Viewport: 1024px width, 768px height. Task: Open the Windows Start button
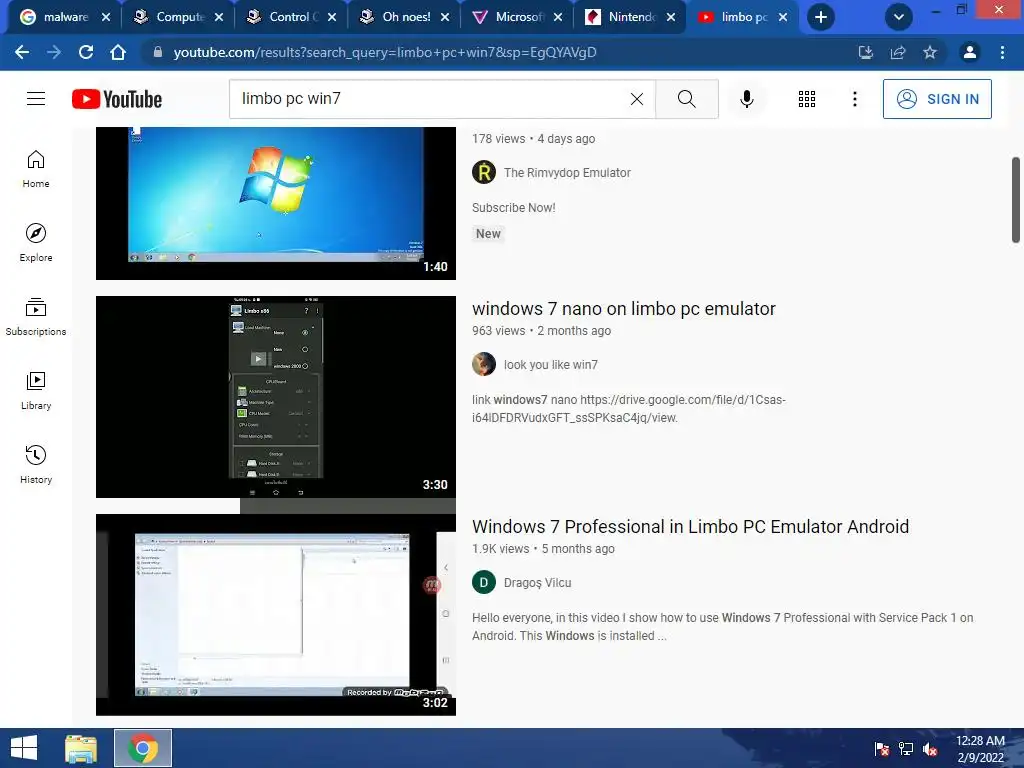pyautogui.click(x=24, y=748)
